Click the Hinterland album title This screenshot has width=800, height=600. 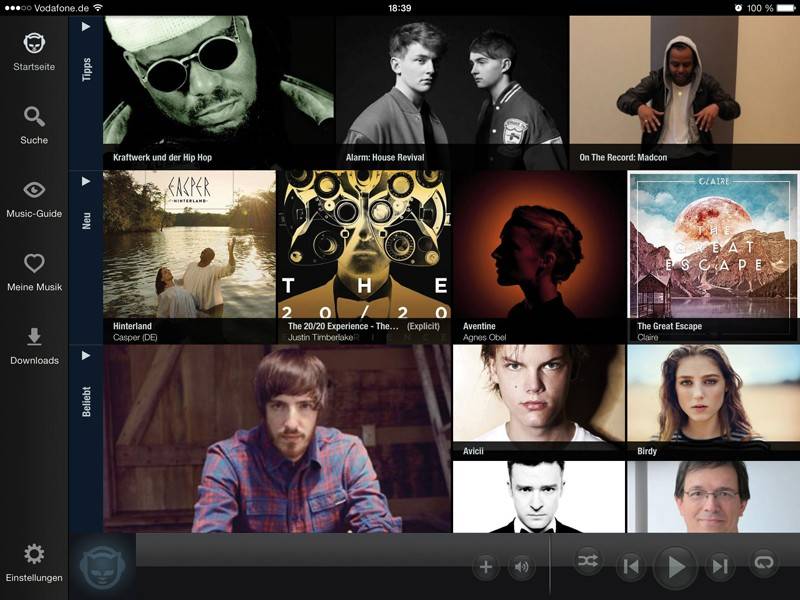(132, 326)
